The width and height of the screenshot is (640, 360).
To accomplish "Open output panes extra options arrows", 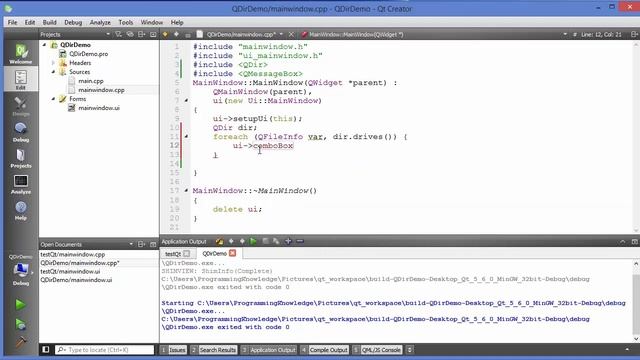I will coord(409,350).
